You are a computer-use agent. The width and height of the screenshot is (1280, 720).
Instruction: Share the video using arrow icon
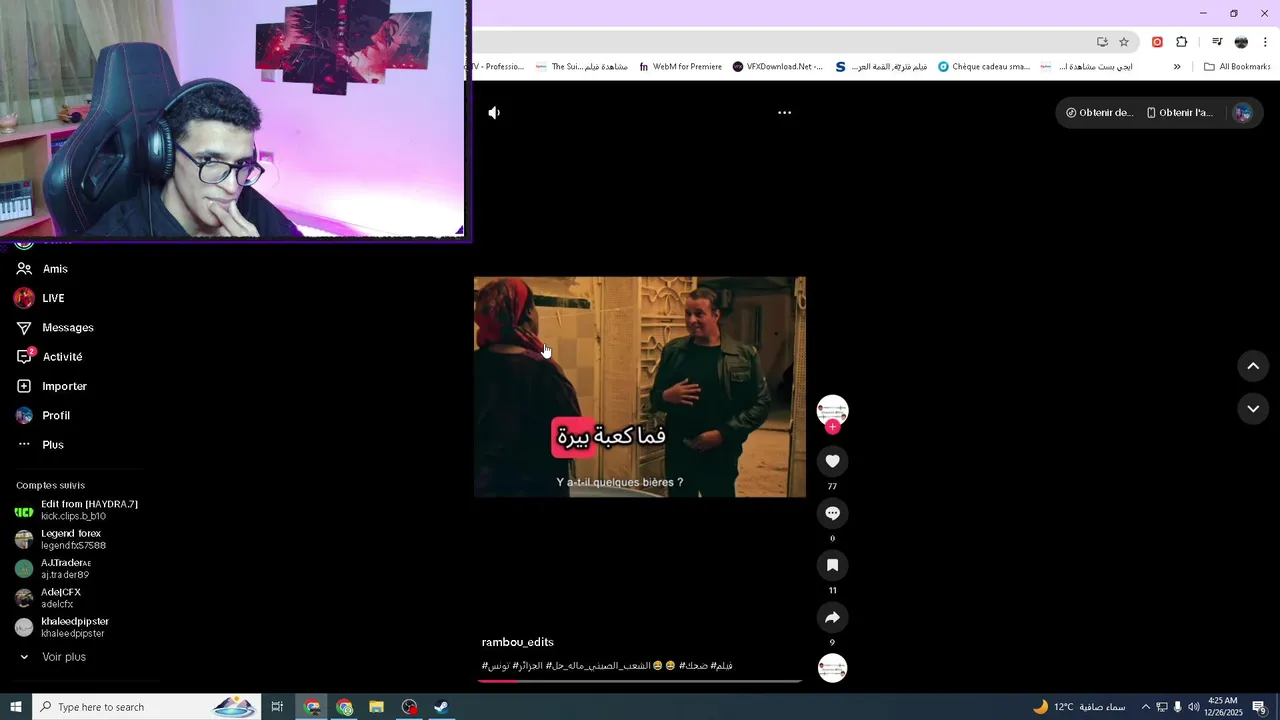(x=832, y=617)
